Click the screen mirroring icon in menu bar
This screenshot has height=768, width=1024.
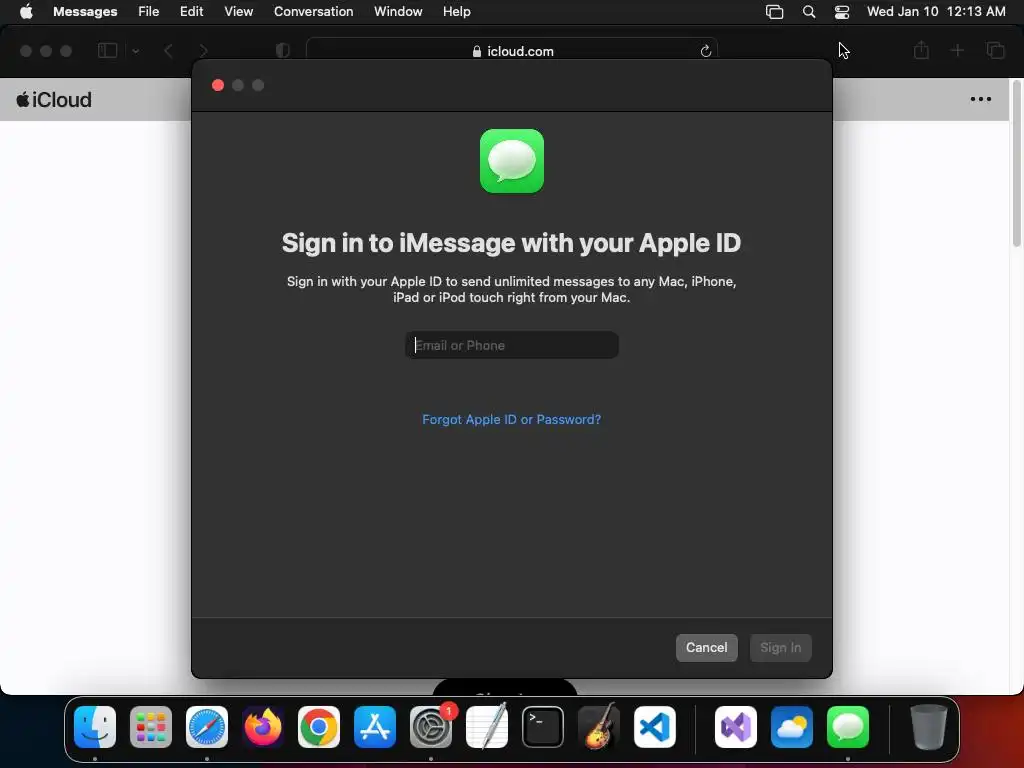[775, 12]
